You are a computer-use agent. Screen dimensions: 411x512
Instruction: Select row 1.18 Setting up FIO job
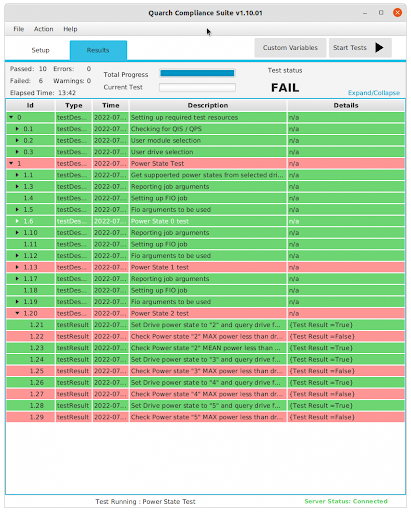pos(205,290)
